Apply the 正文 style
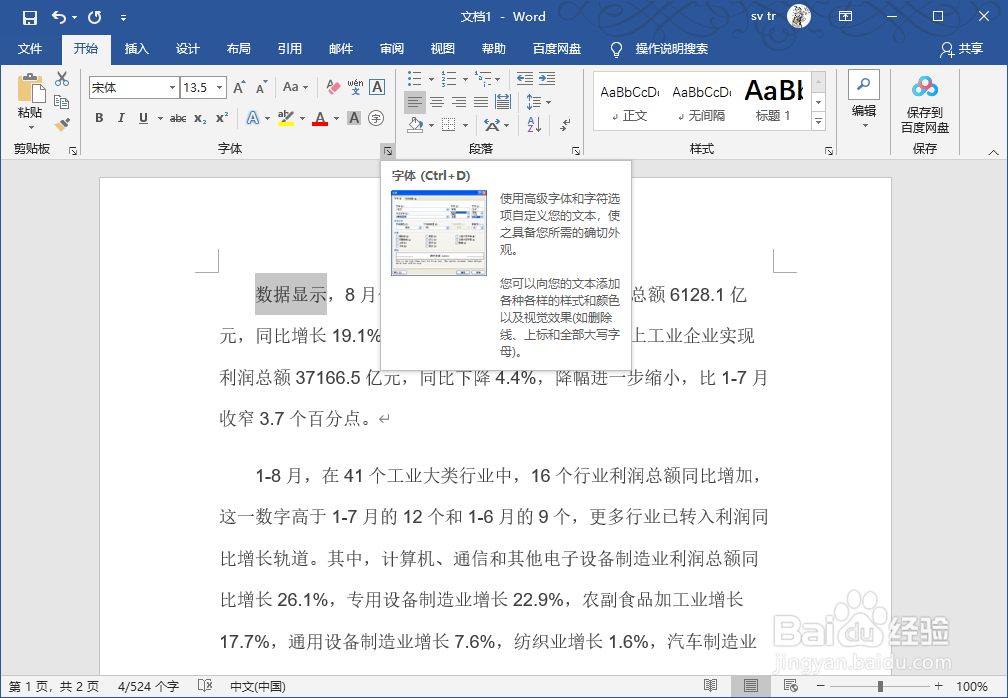Viewport: 1008px width, 698px height. 629,102
